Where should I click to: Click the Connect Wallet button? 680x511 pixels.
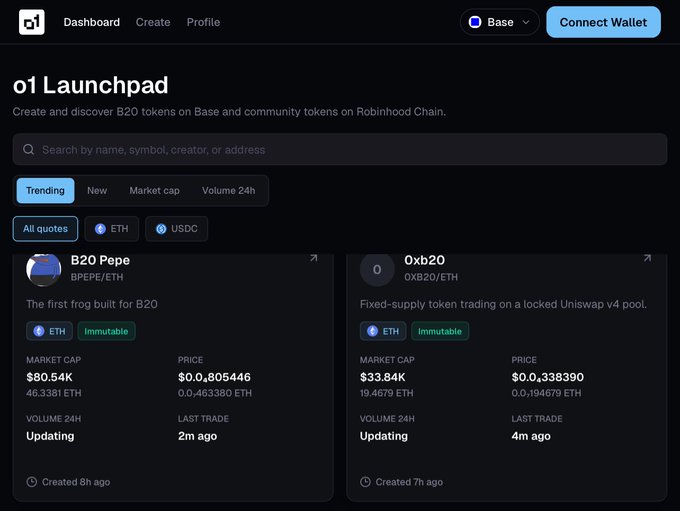coord(603,22)
